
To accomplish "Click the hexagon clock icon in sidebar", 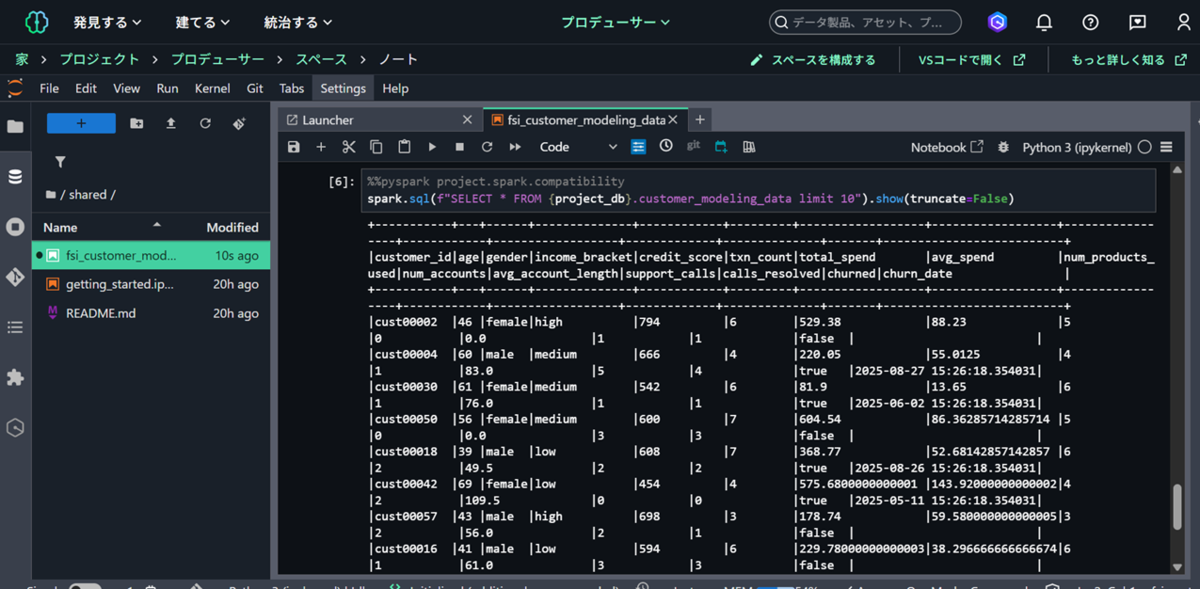I will pos(15,428).
